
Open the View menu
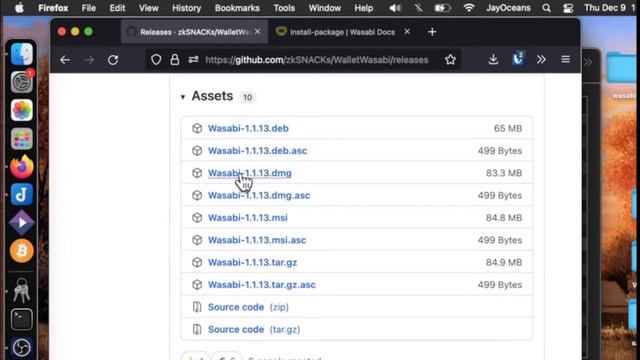(149, 8)
